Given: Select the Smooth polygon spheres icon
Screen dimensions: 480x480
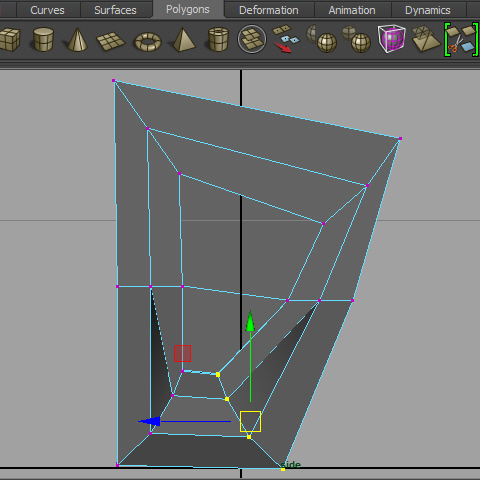Looking at the screenshot, I should 321,39.
